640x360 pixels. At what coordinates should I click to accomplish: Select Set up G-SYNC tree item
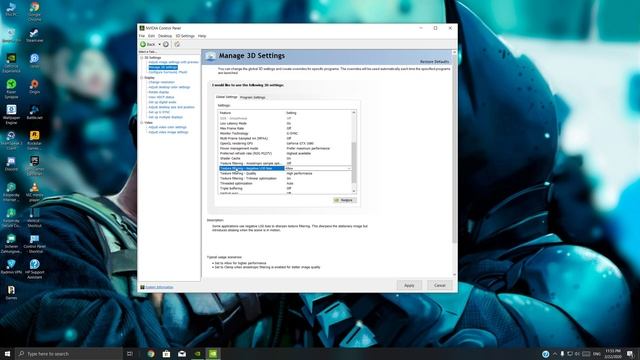[159, 112]
